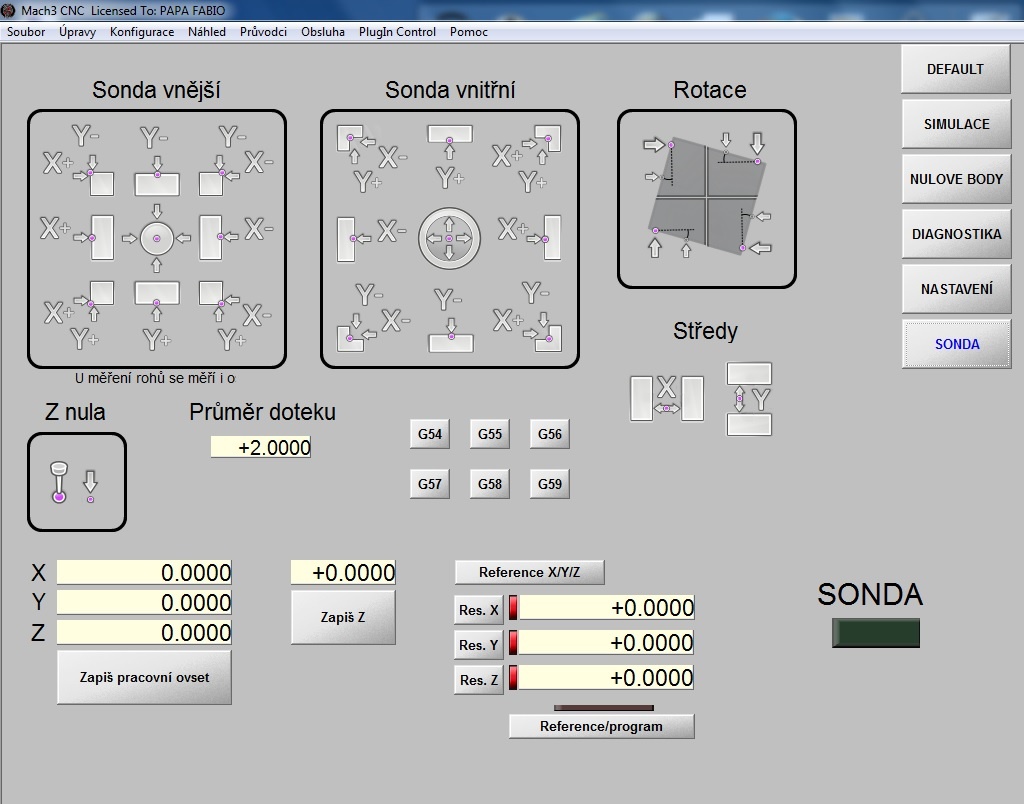Click the outer circle center probe icon
The image size is (1024, 804).
tap(157, 237)
